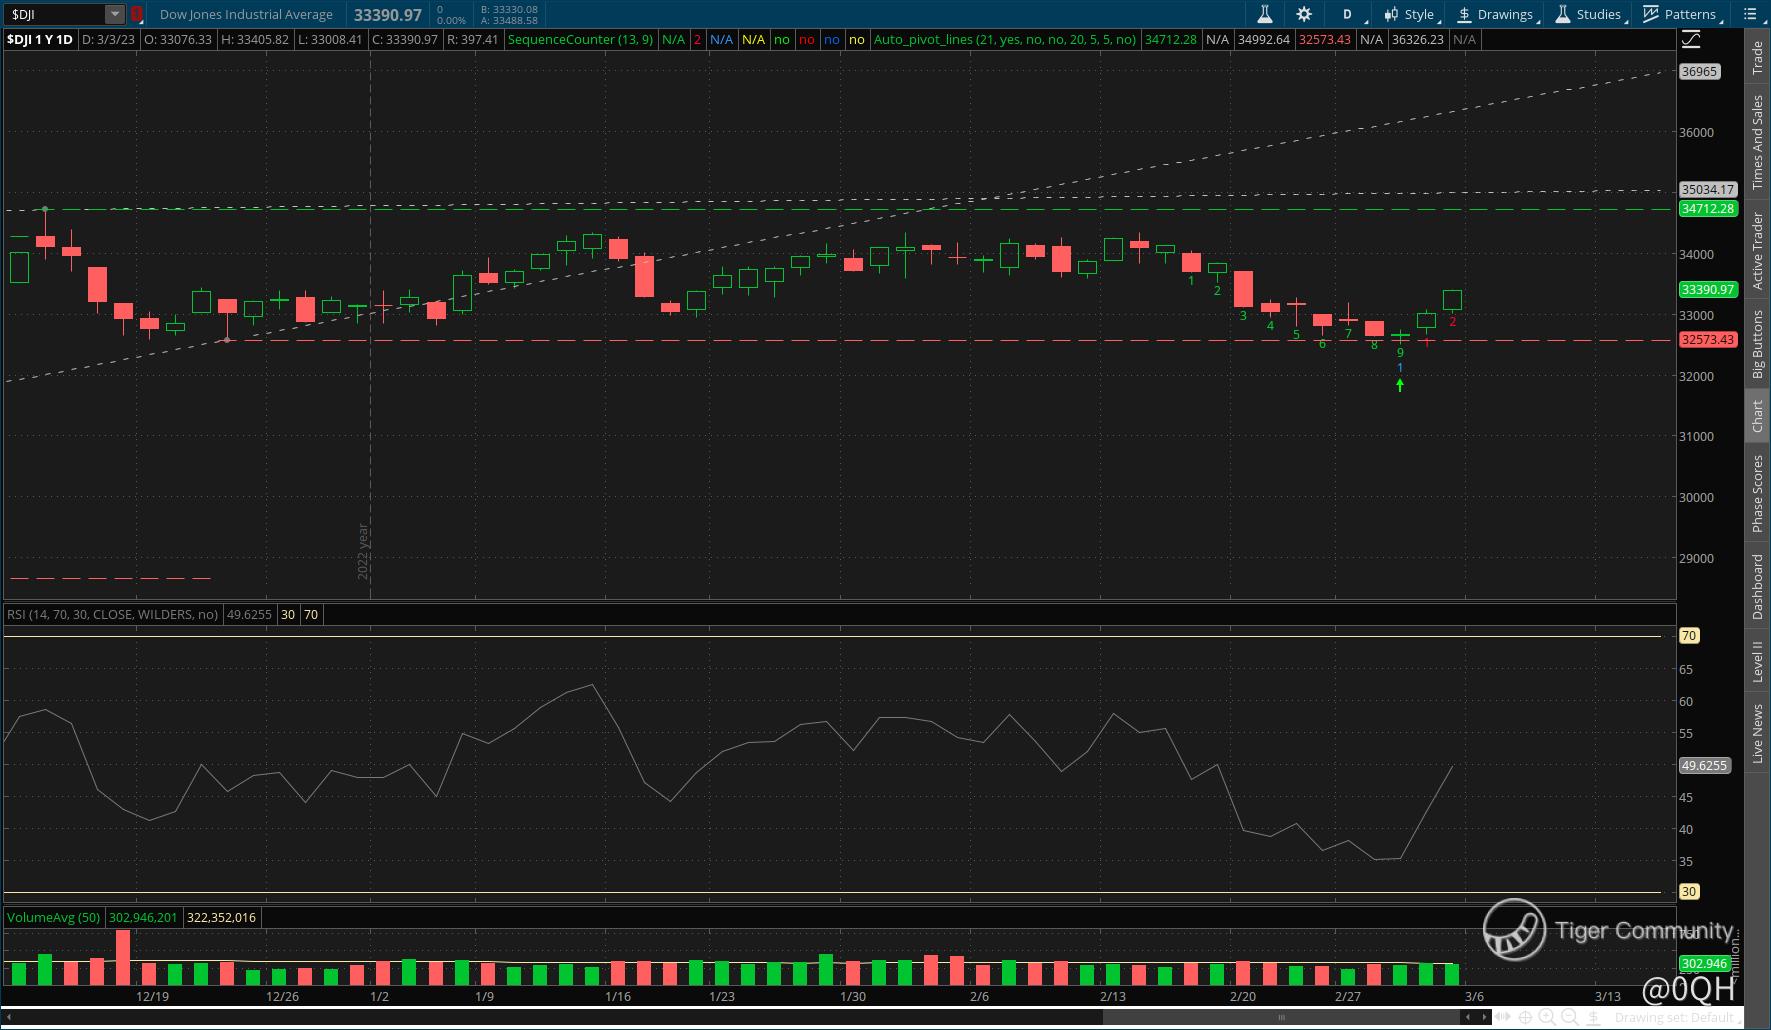1771x1030 pixels.
Task: Click the $DJI 1 Y 1D chart title
Action: tap(40, 40)
